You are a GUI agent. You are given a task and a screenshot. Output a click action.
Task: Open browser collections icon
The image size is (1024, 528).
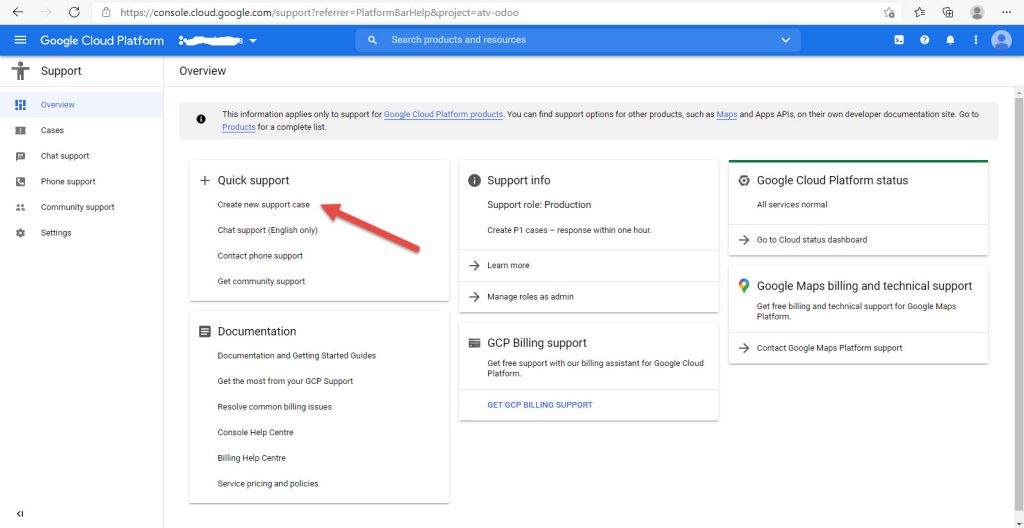948,12
